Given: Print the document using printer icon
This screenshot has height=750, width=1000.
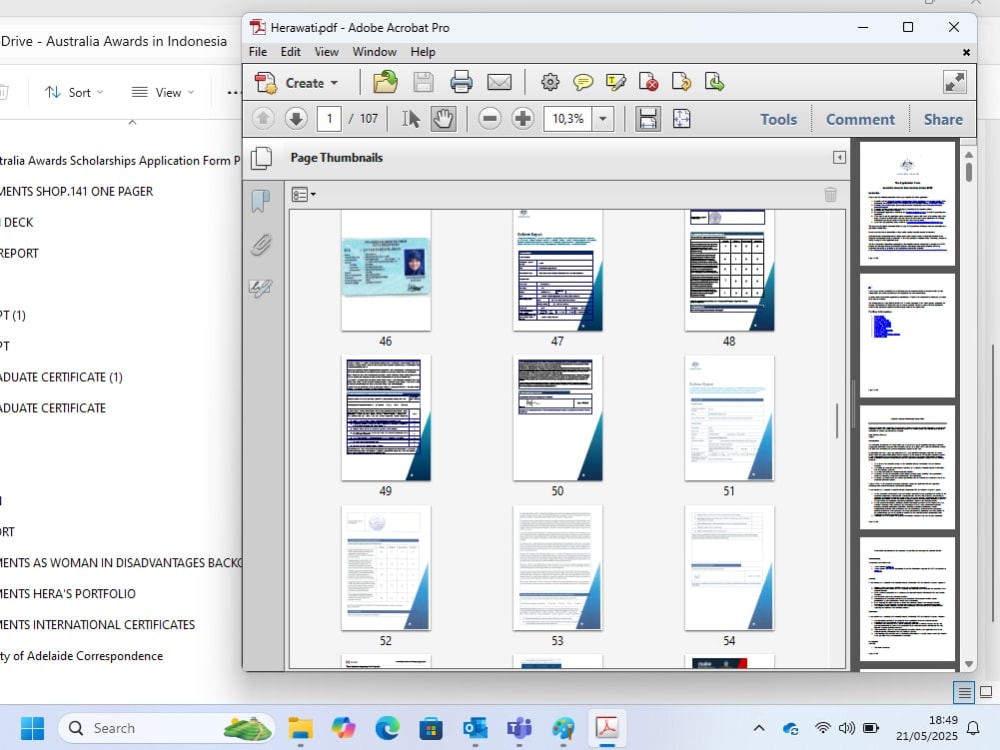Looking at the screenshot, I should tap(461, 82).
